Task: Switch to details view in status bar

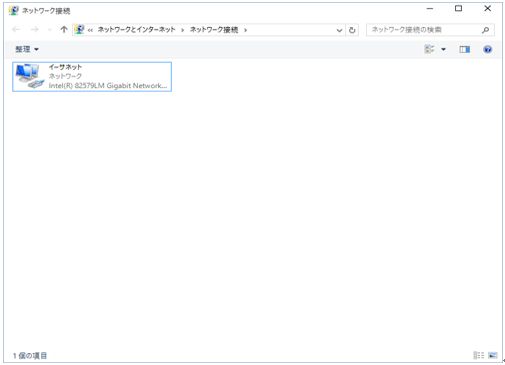Action: click(478, 355)
